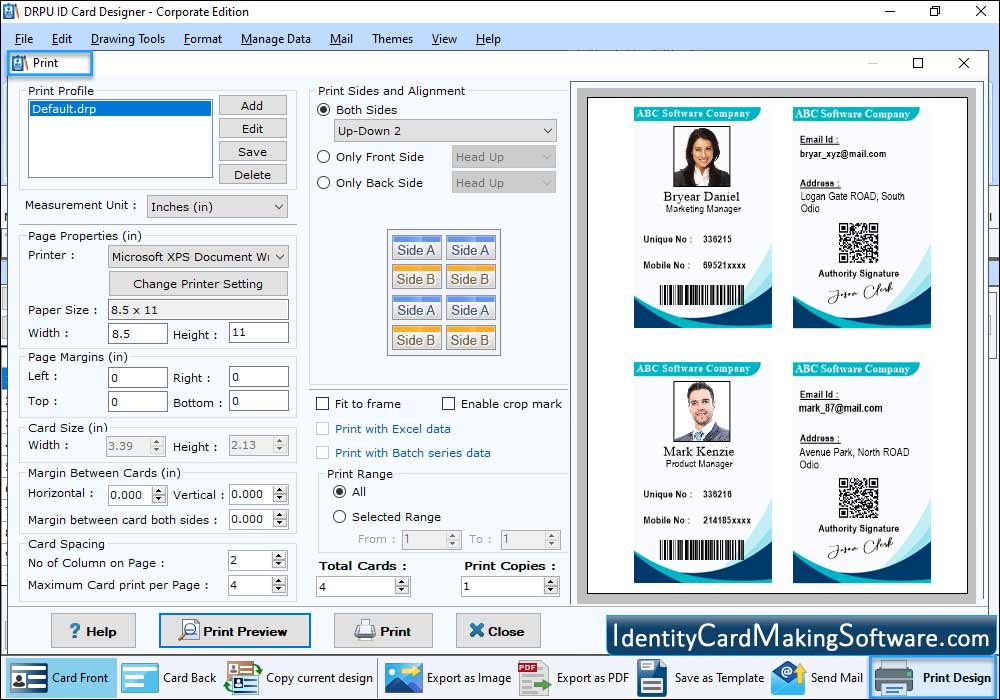Click the Left margin input field
Viewport: 1000px width, 700px height.
[x=138, y=377]
